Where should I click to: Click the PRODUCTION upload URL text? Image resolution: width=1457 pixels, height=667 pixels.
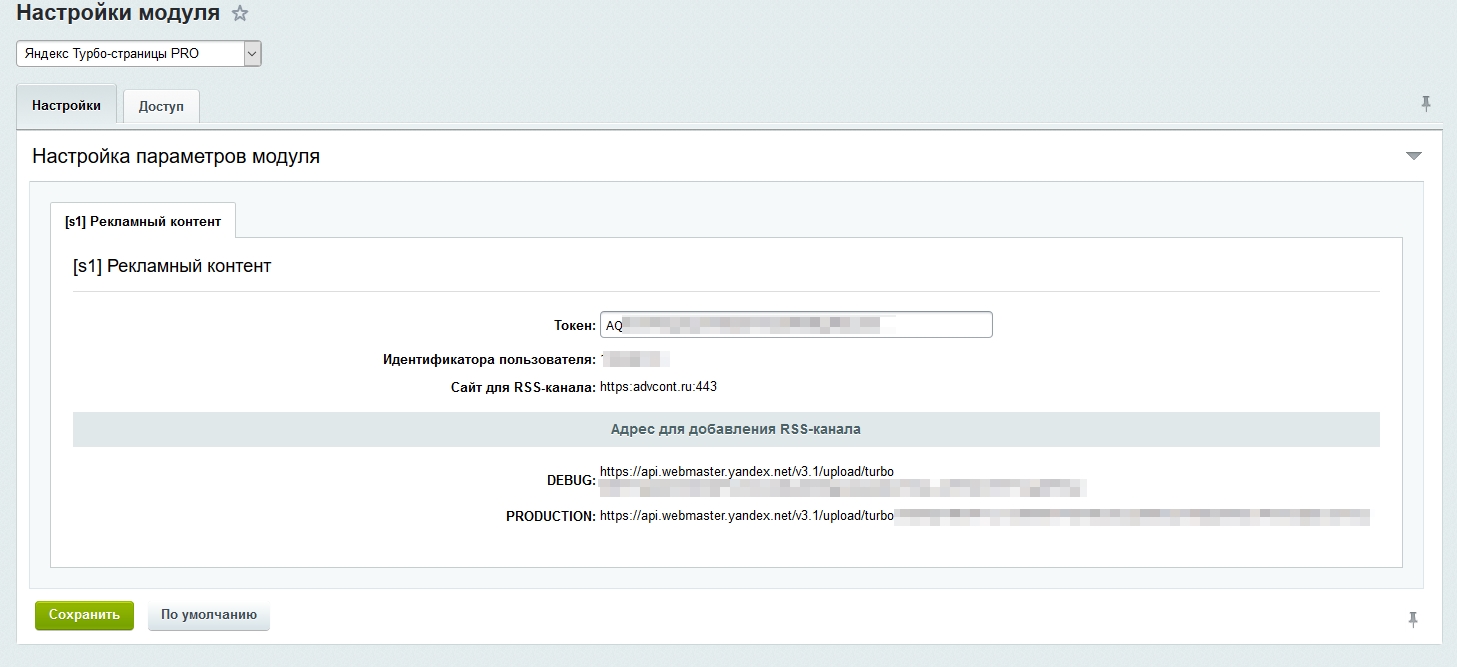(x=747, y=516)
